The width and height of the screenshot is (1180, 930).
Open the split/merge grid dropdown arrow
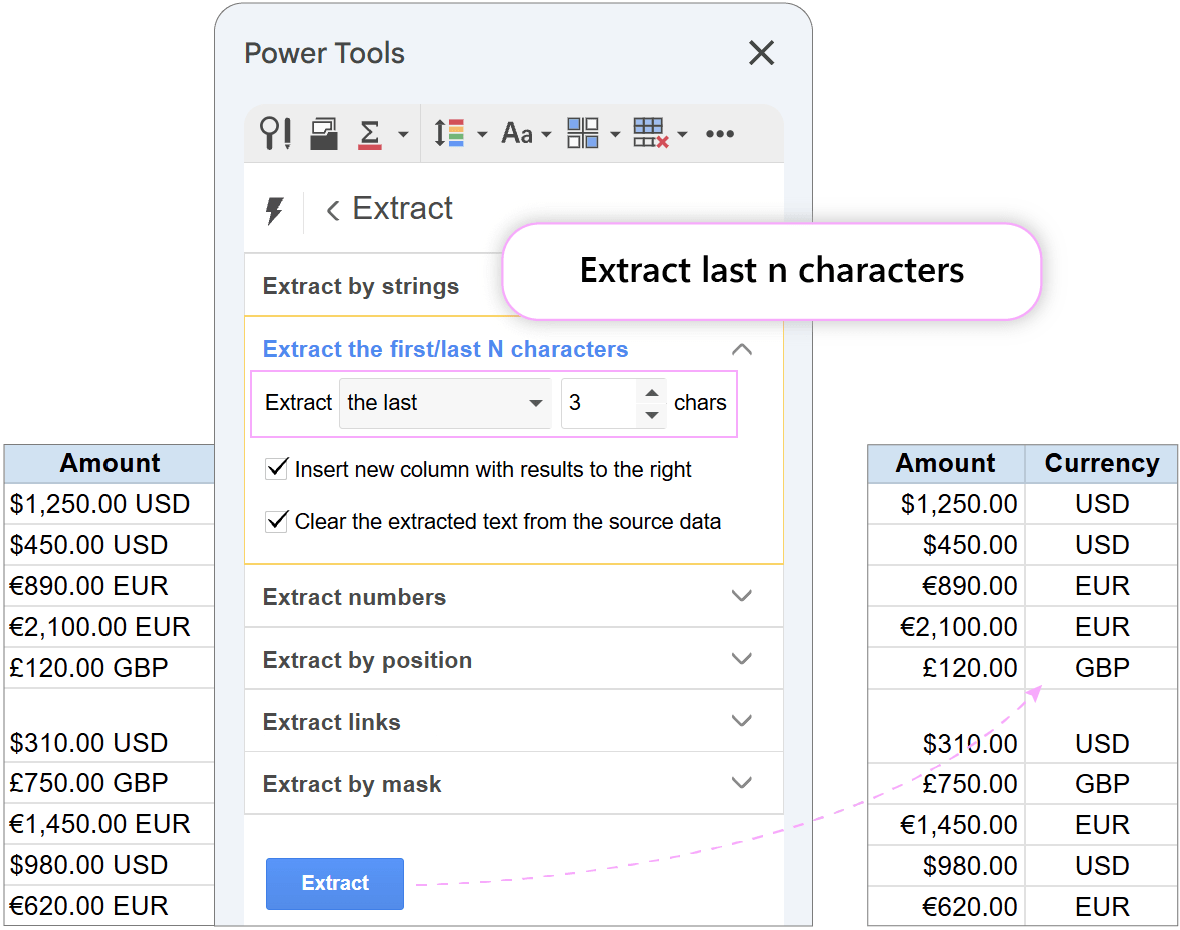coord(615,135)
